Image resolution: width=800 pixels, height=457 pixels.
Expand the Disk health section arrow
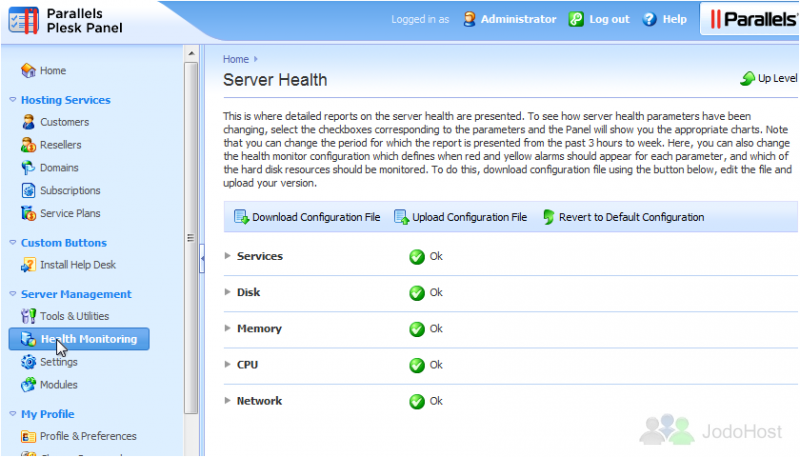point(228,292)
